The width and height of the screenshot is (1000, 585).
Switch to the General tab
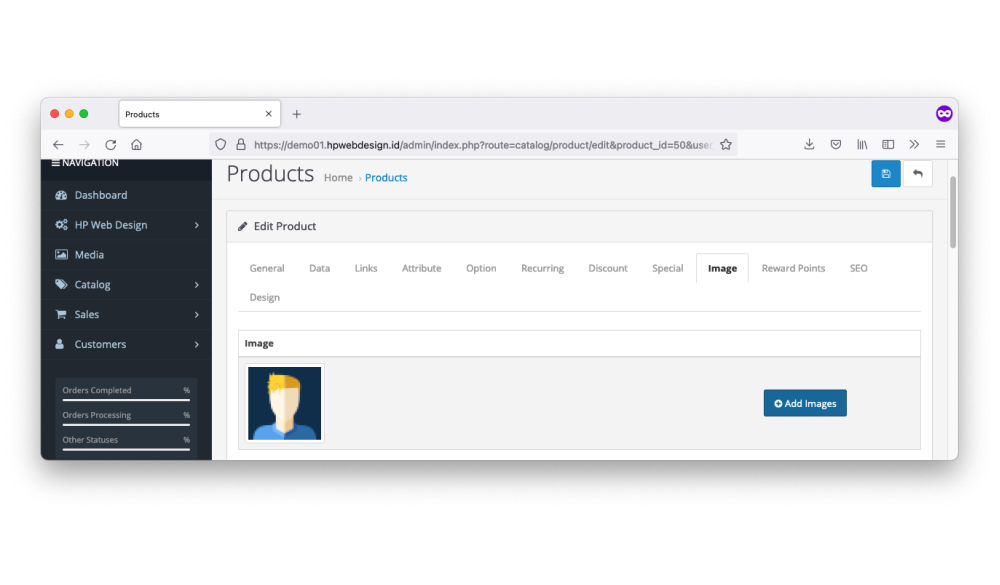[x=267, y=268]
